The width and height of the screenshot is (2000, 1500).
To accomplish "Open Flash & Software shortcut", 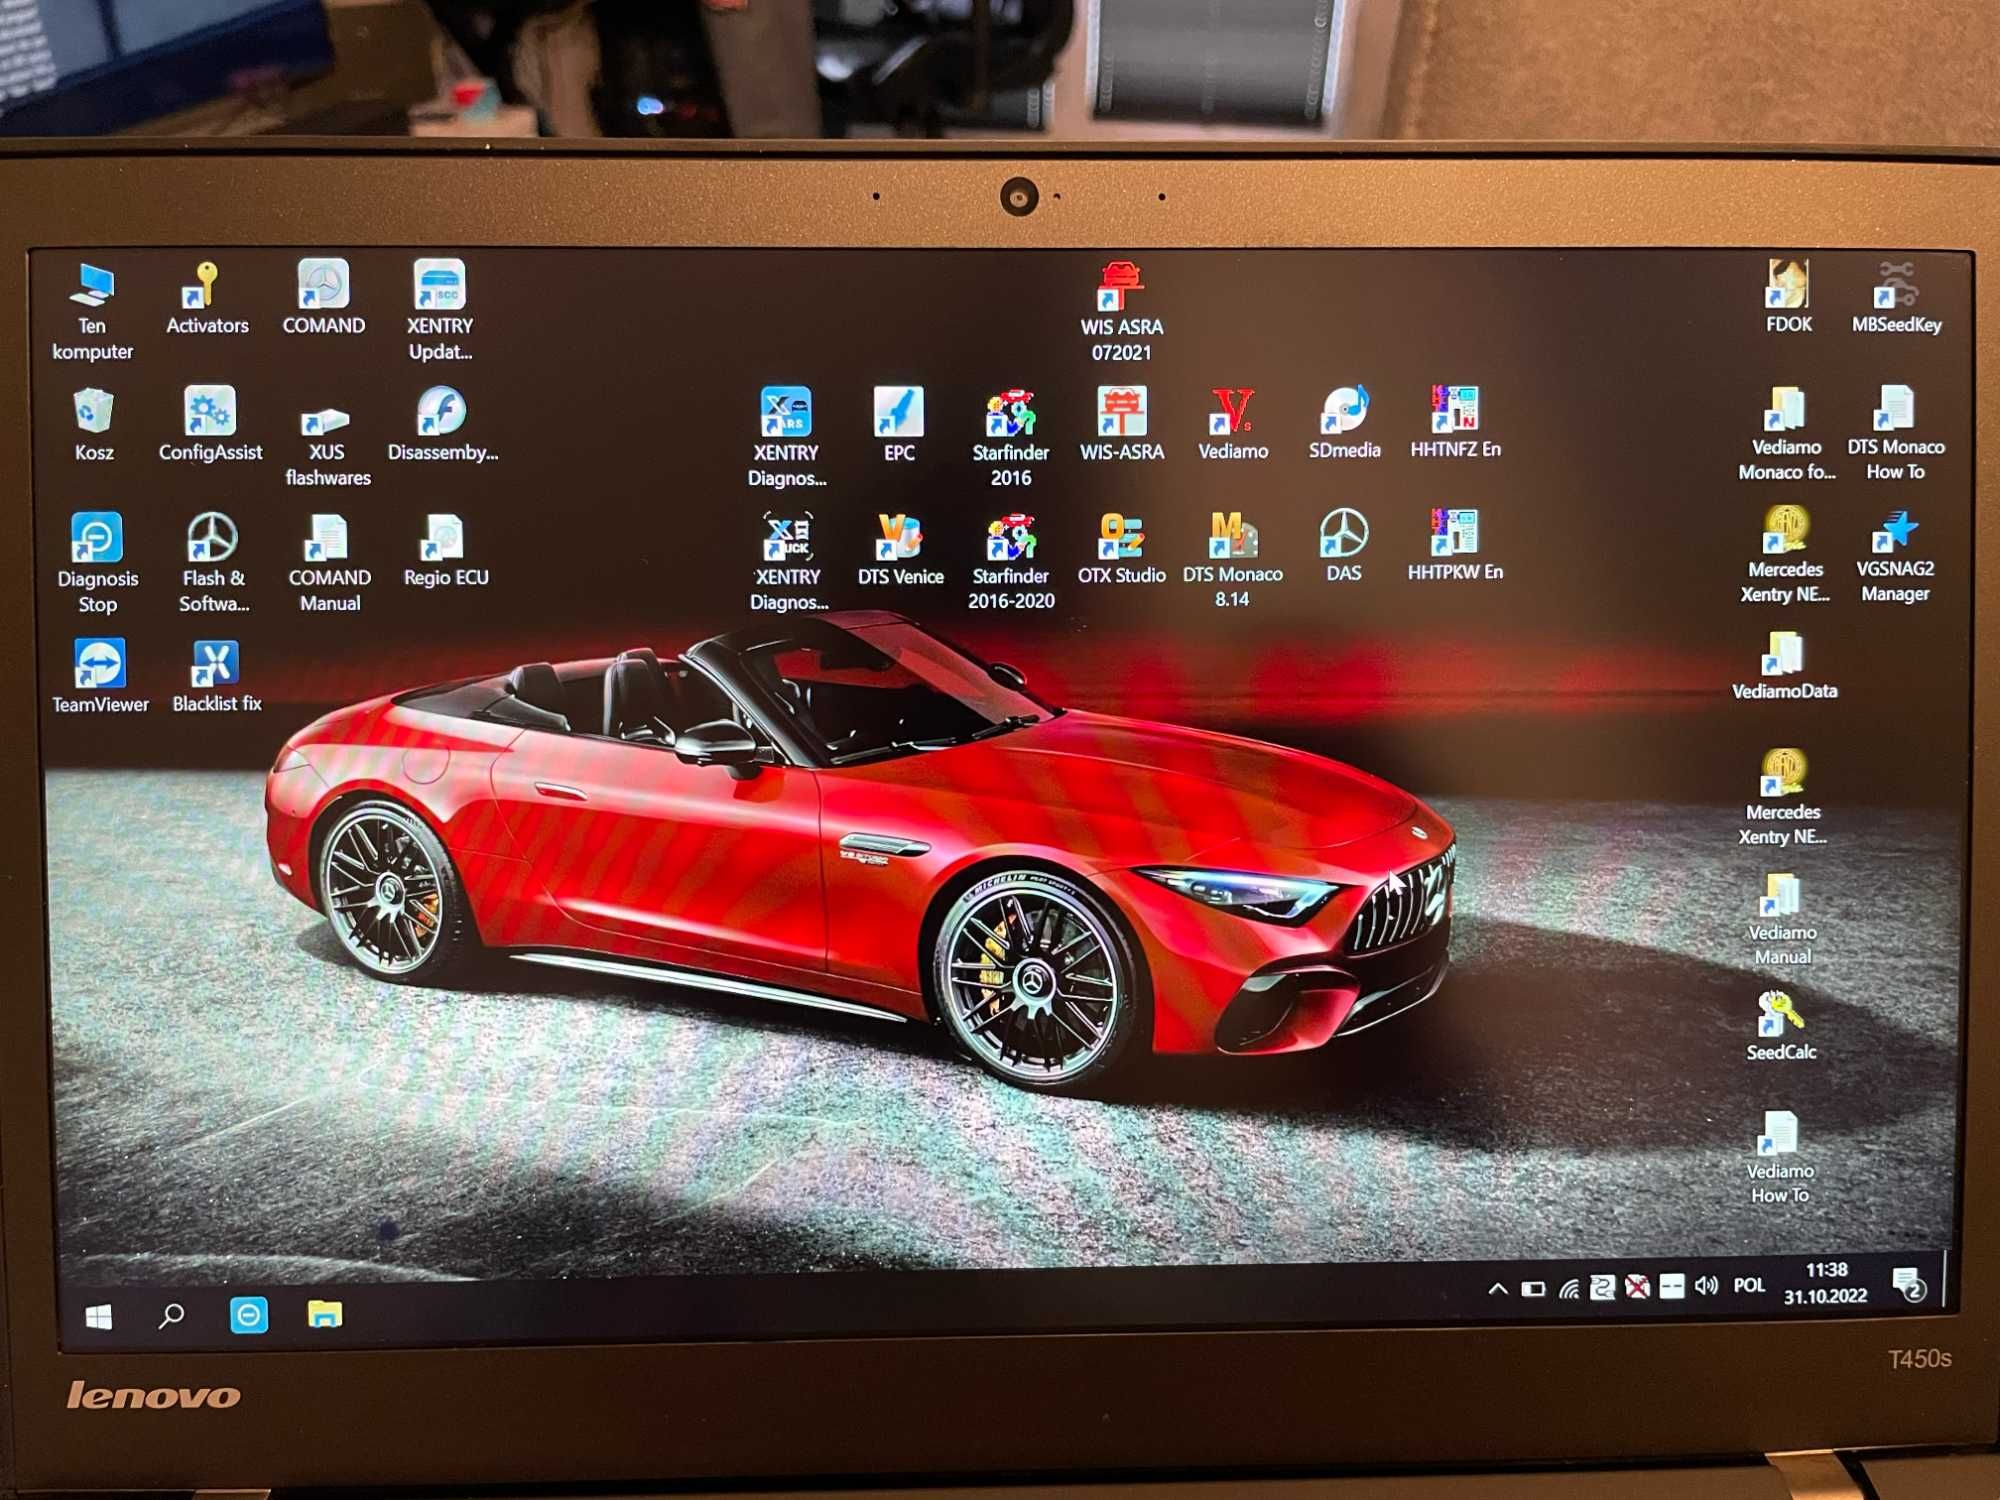I will [213, 563].
